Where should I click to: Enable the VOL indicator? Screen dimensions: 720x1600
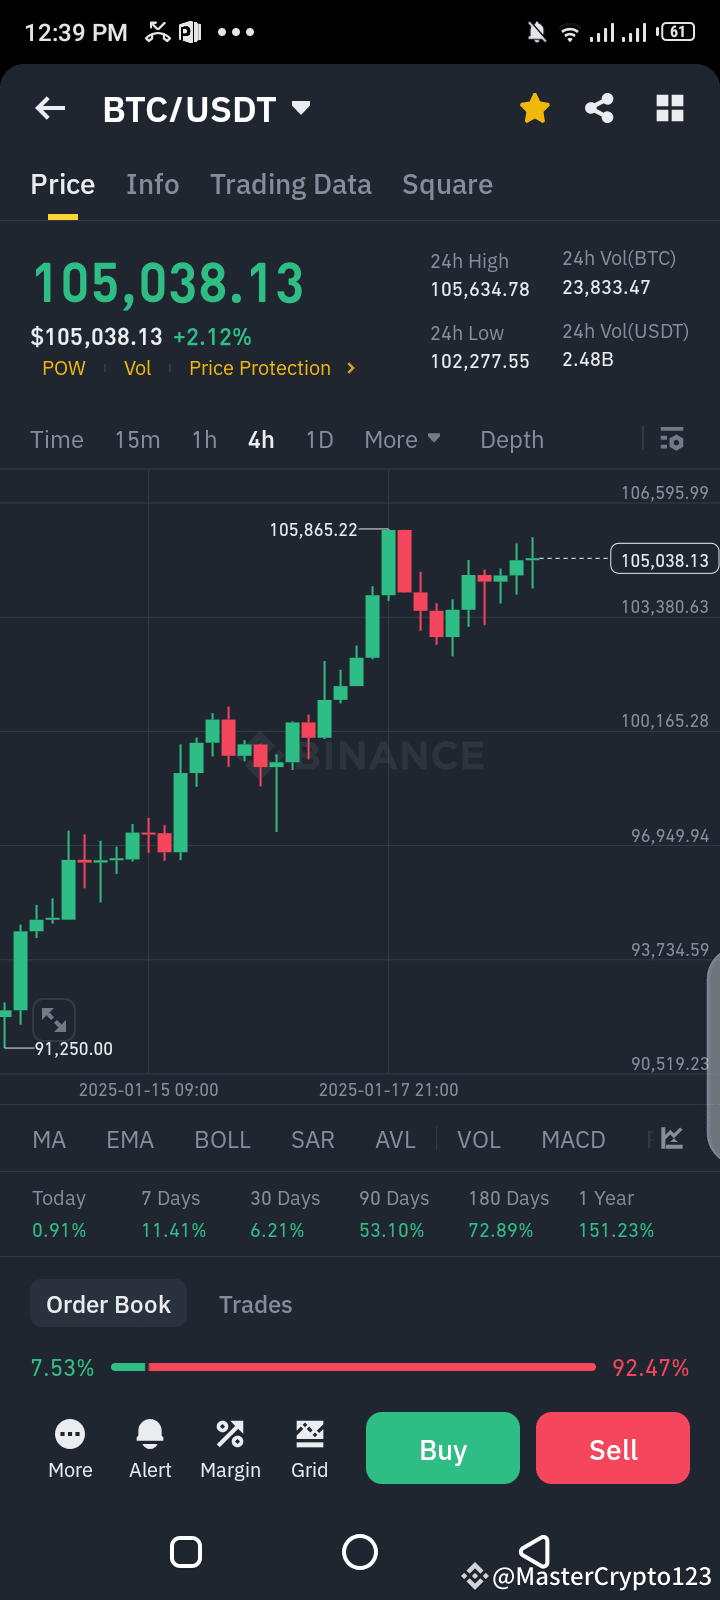[478, 1139]
